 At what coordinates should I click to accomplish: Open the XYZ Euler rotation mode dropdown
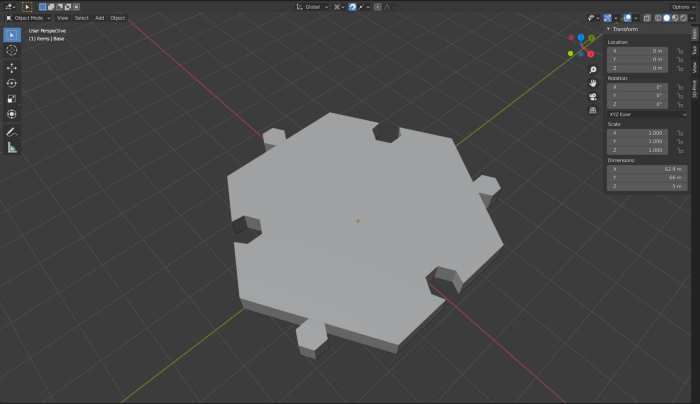click(647, 115)
